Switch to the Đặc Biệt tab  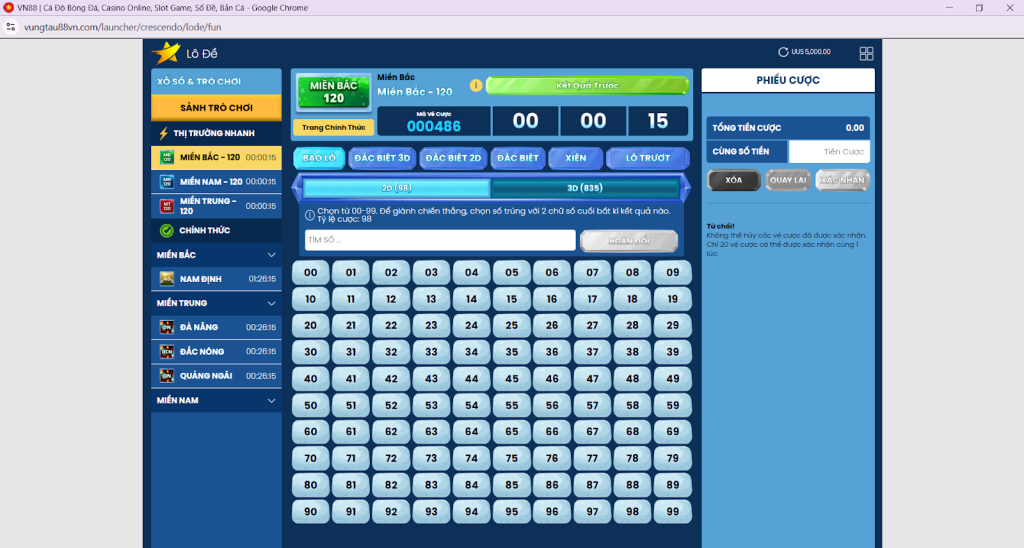518,158
